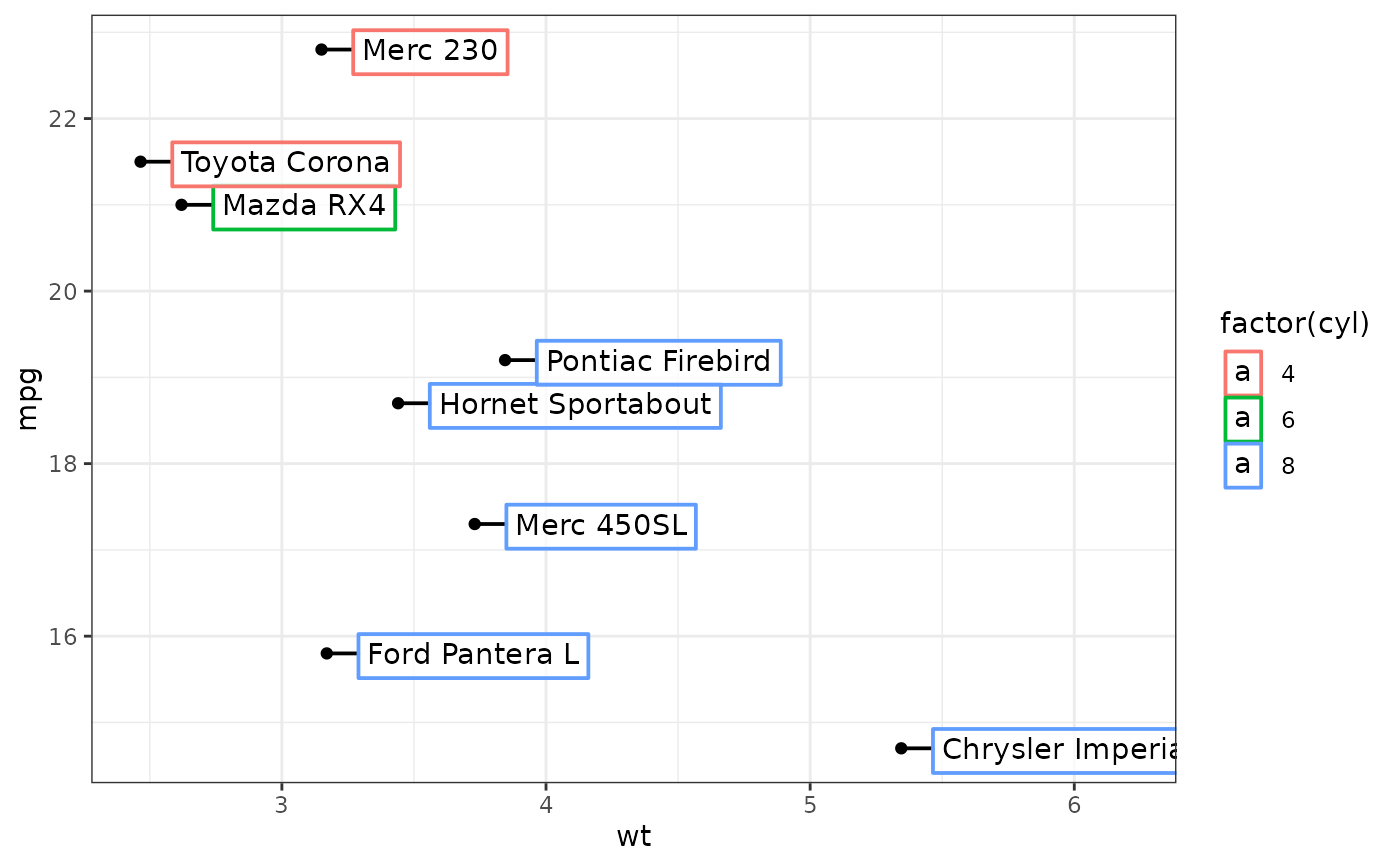1400x866 pixels.
Task: Select the Pontiac Firebird data point
Action: [505, 360]
